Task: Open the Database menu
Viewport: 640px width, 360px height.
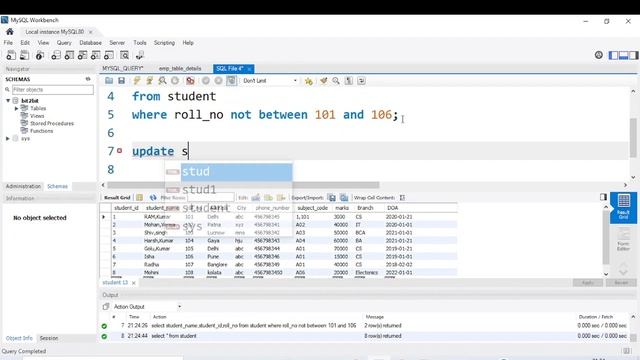Action: (x=90, y=42)
